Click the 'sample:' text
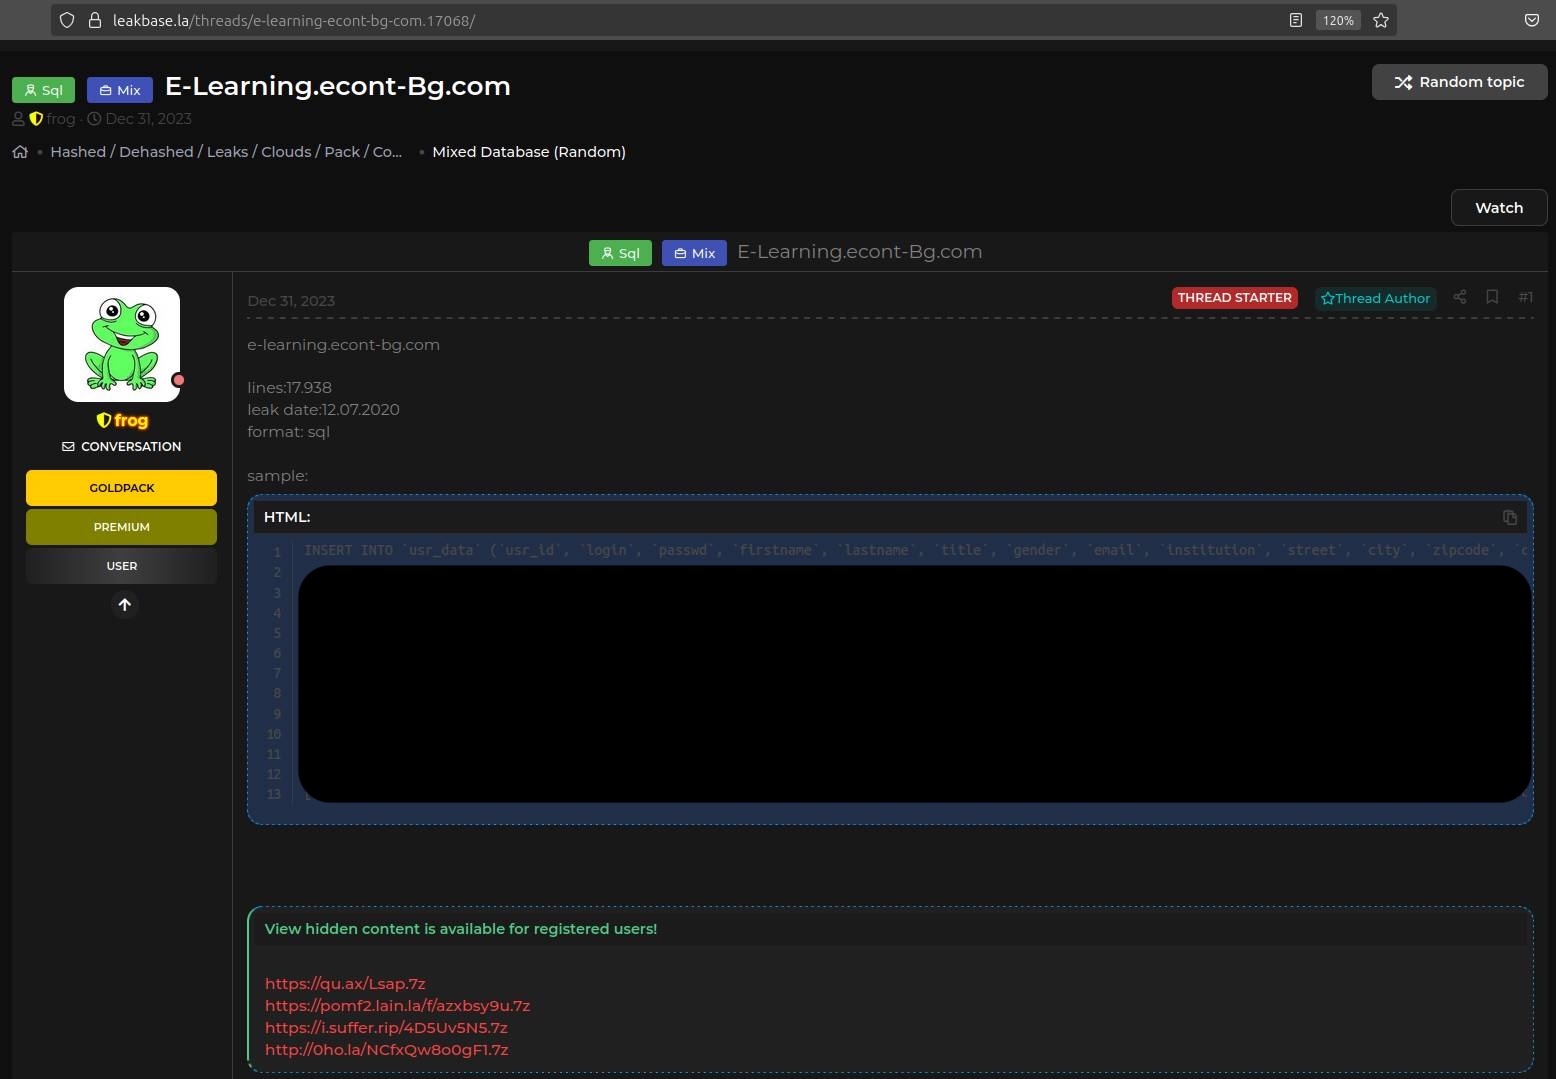 [x=278, y=476]
